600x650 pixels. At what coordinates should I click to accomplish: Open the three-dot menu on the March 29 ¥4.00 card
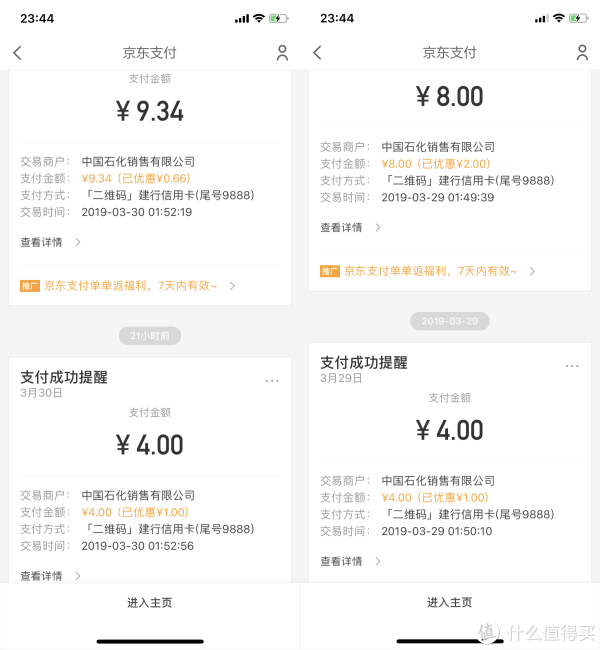tap(572, 366)
